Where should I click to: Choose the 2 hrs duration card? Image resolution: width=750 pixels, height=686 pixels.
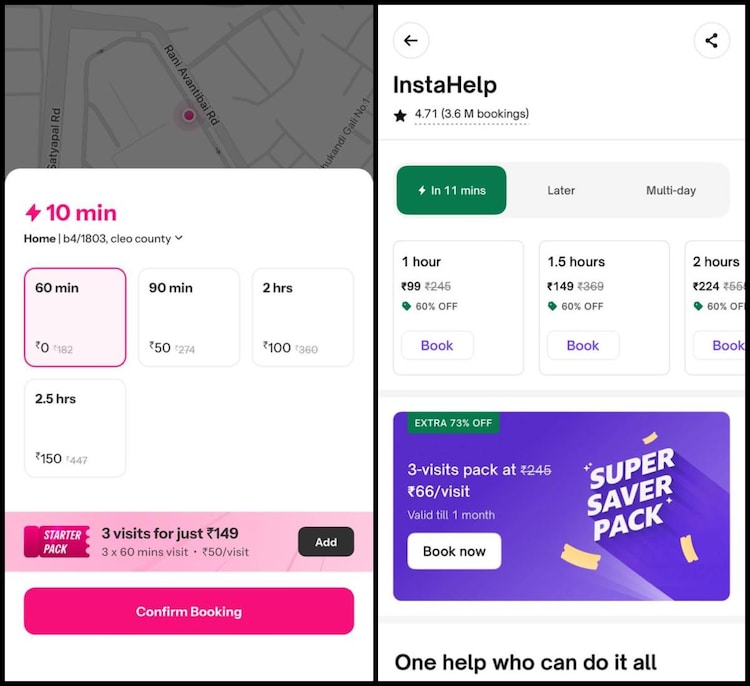[302, 317]
